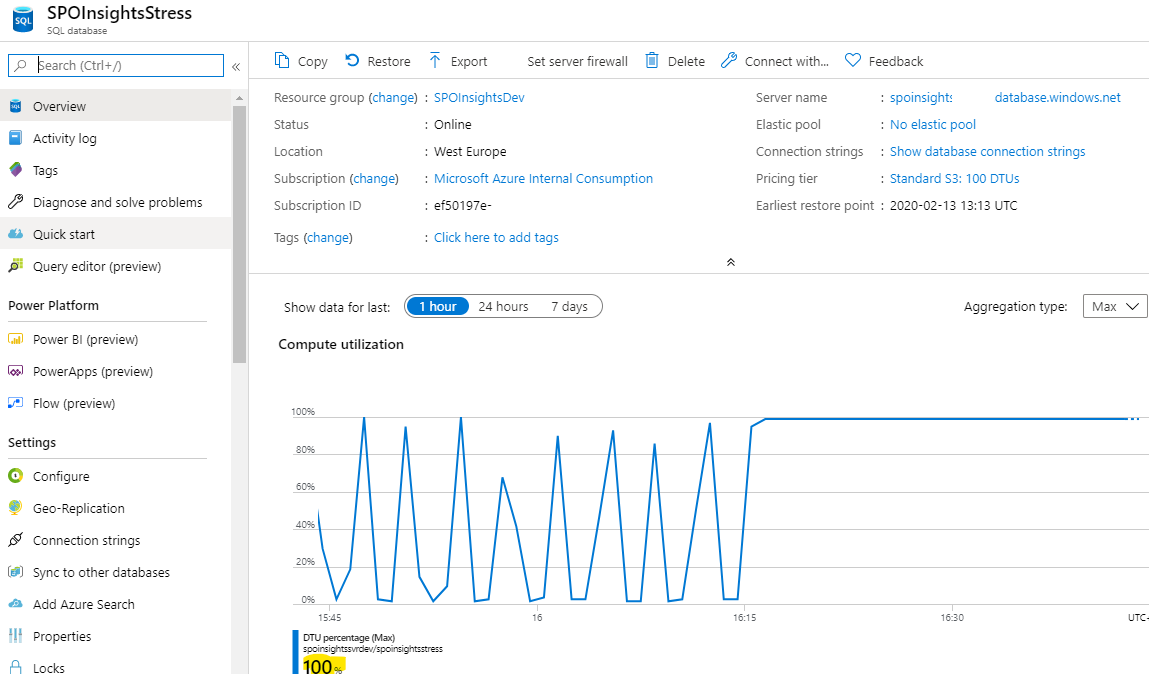Click the Query editor icon
This screenshot has width=1149, height=679.
[15, 266]
